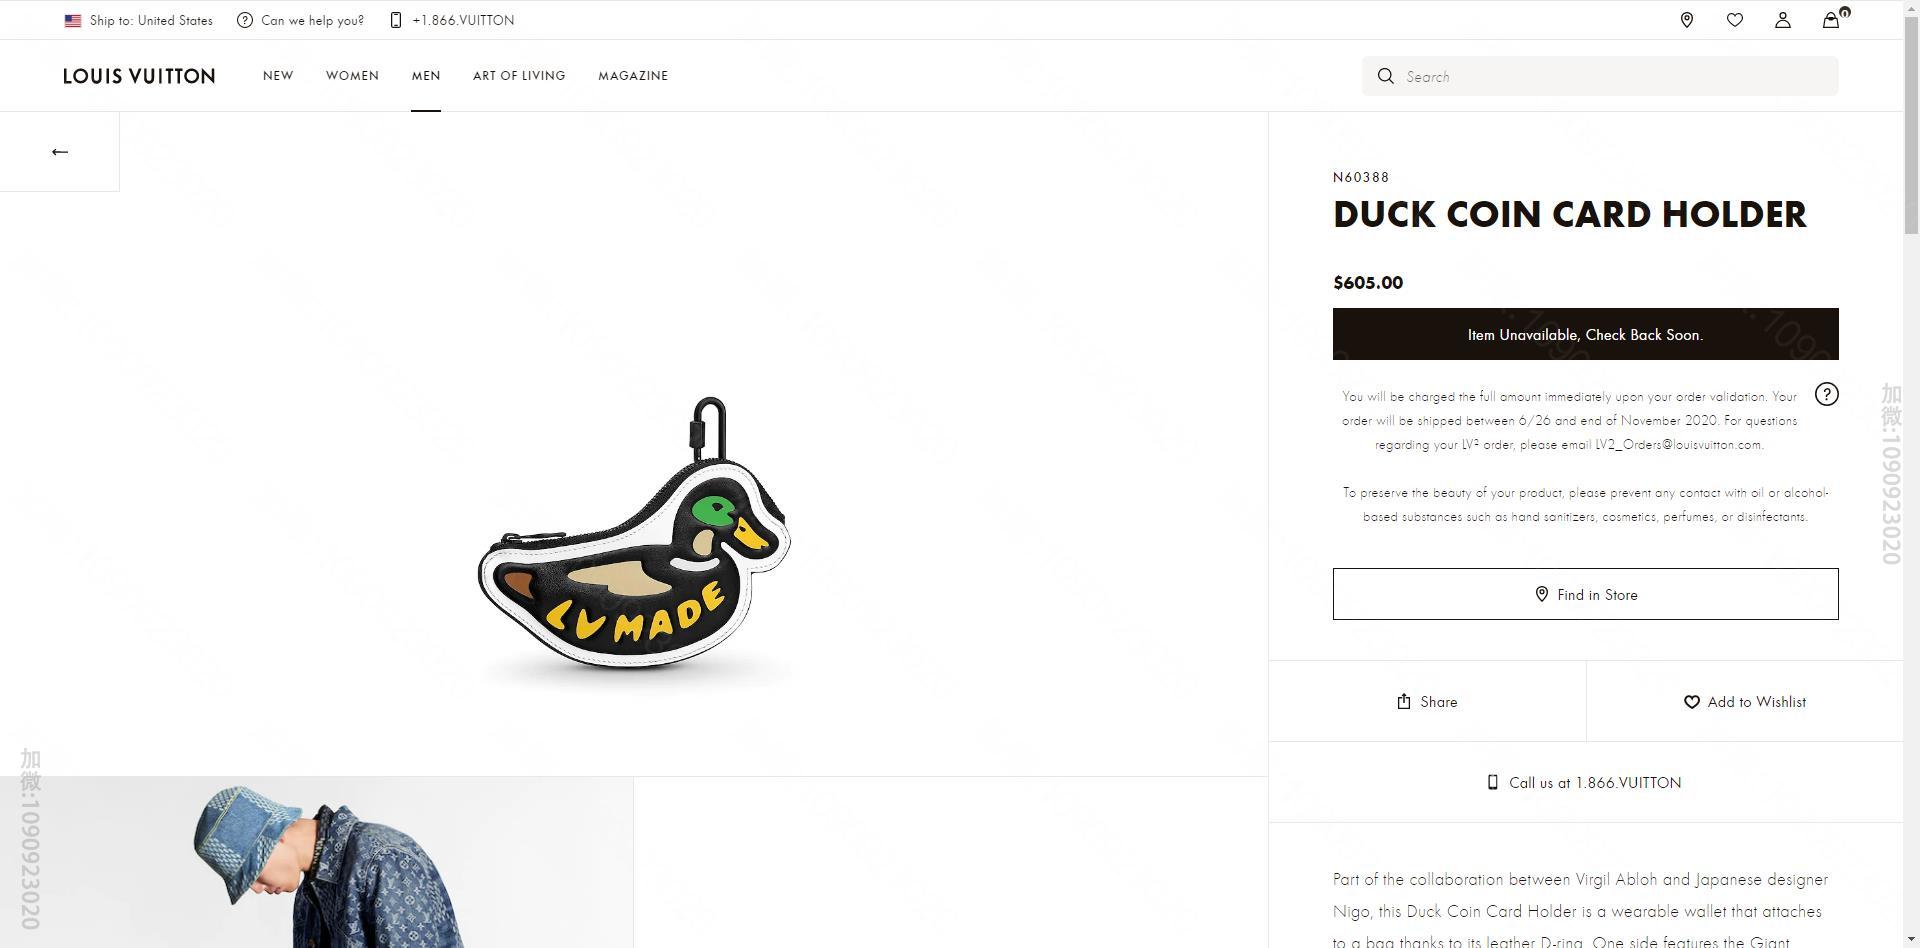Click the back arrow button
Image resolution: width=1920 pixels, height=948 pixels.
(x=60, y=152)
